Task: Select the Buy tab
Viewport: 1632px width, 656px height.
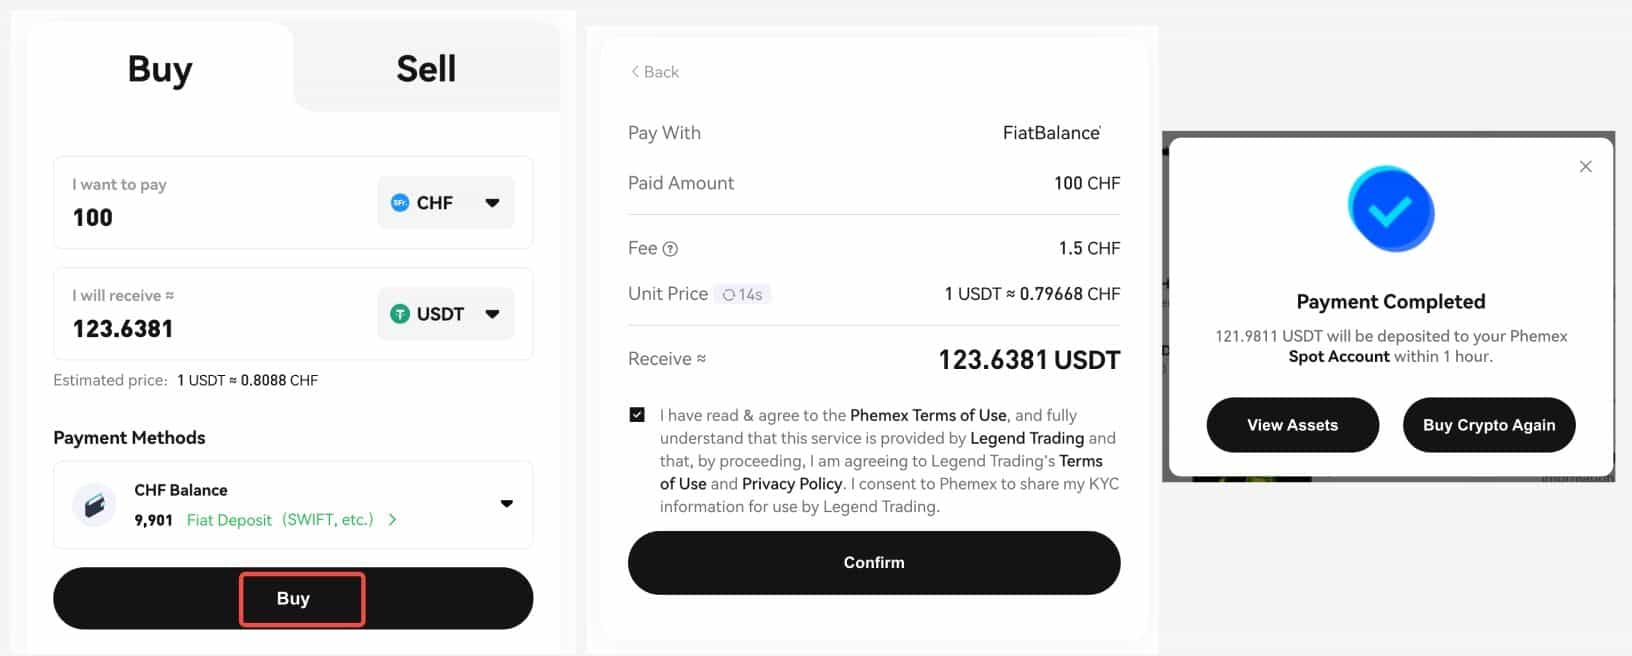Action: coord(160,69)
